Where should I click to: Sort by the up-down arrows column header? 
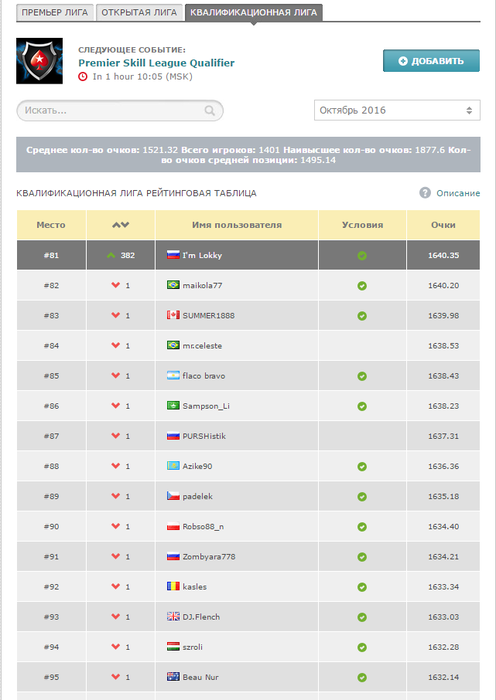121,225
